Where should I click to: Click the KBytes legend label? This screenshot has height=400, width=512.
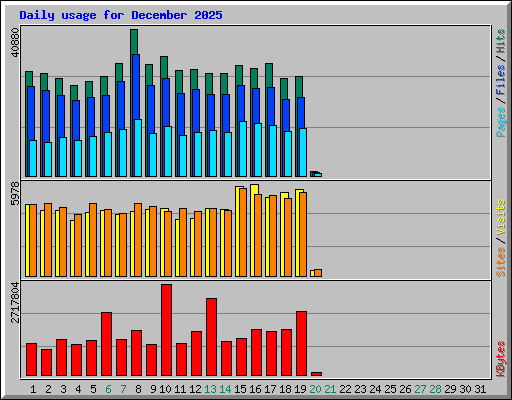[x=500, y=359]
